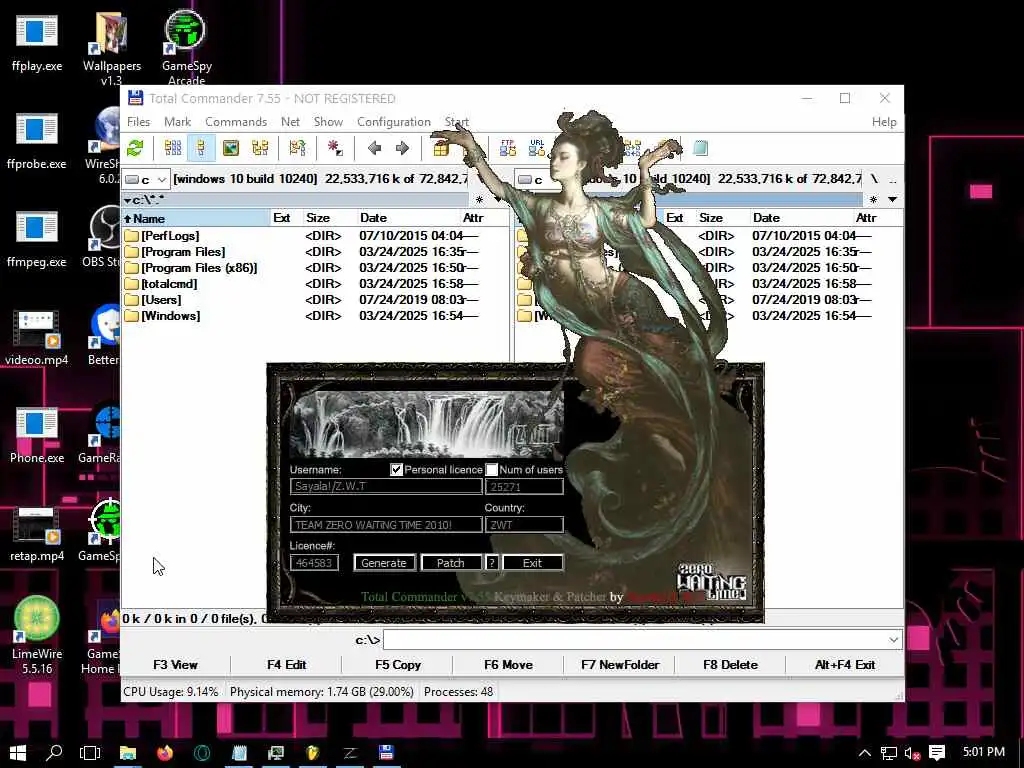Open the directory Tree view icon
The width and height of the screenshot is (1024, 768).
click(x=260, y=148)
